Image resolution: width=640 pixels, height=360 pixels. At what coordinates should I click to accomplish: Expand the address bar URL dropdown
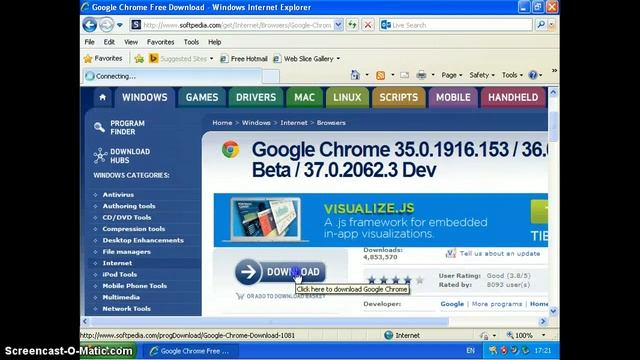[338, 25]
